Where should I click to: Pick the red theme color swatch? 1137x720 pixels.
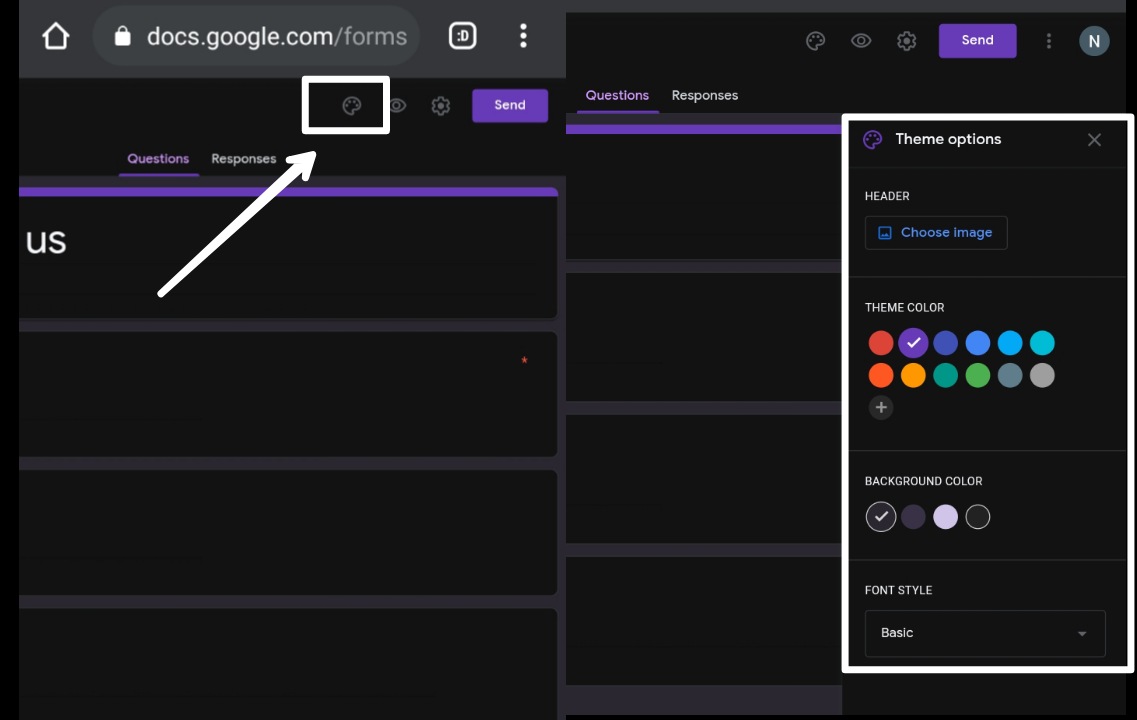(881, 343)
